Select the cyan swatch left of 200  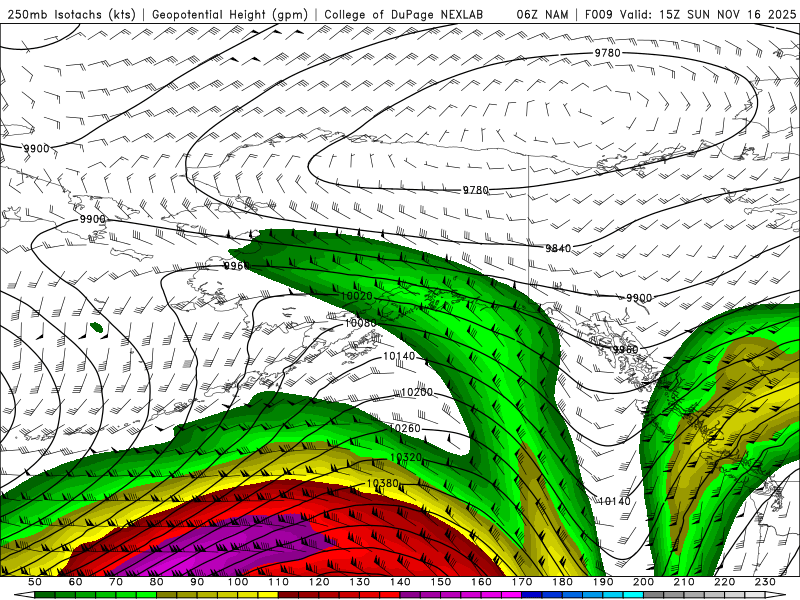point(633,595)
